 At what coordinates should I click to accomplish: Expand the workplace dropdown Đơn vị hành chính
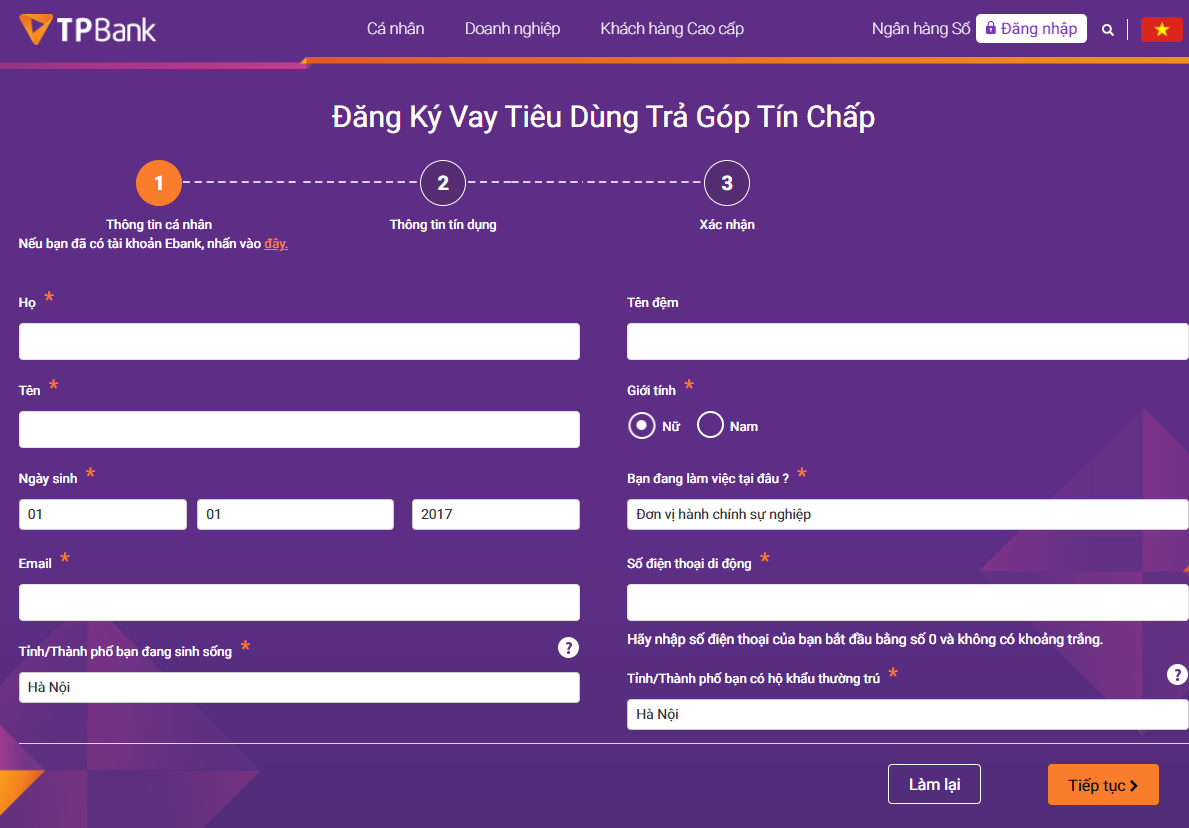click(907, 514)
